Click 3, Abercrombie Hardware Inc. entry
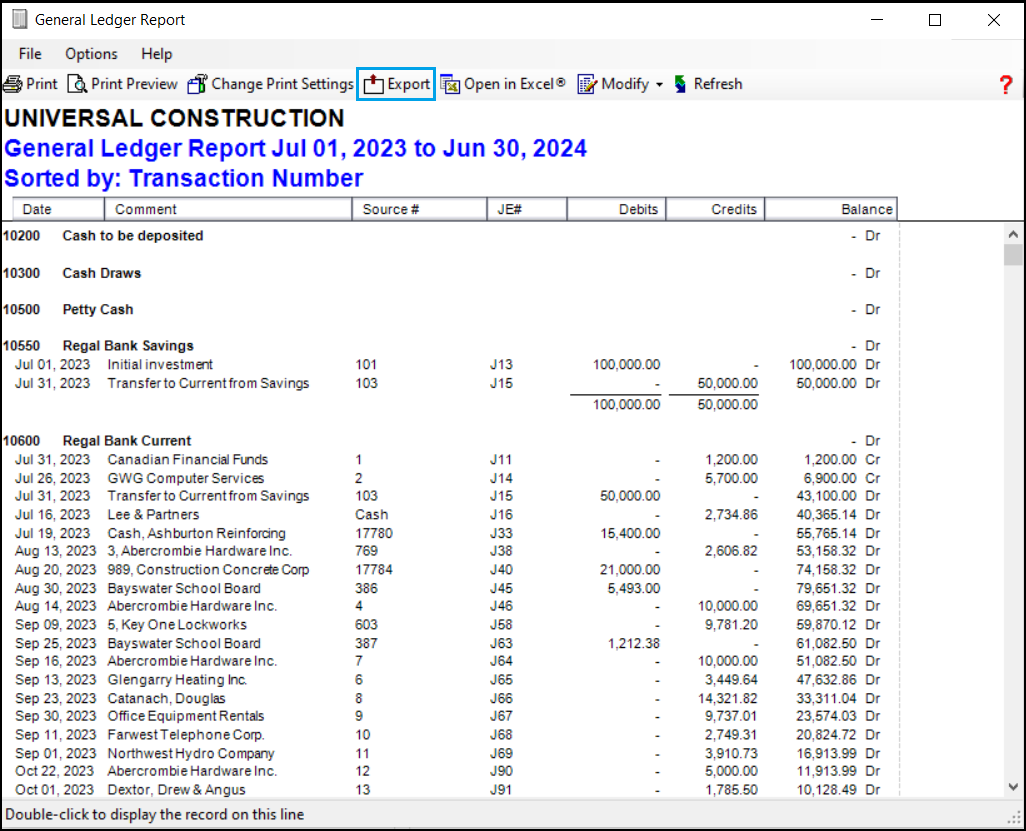1026x831 pixels. [x=200, y=551]
